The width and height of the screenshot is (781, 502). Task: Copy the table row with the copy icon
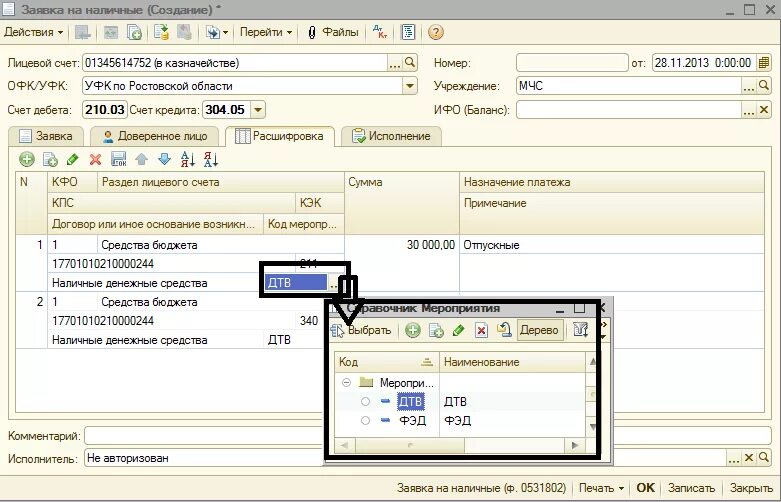point(50,159)
